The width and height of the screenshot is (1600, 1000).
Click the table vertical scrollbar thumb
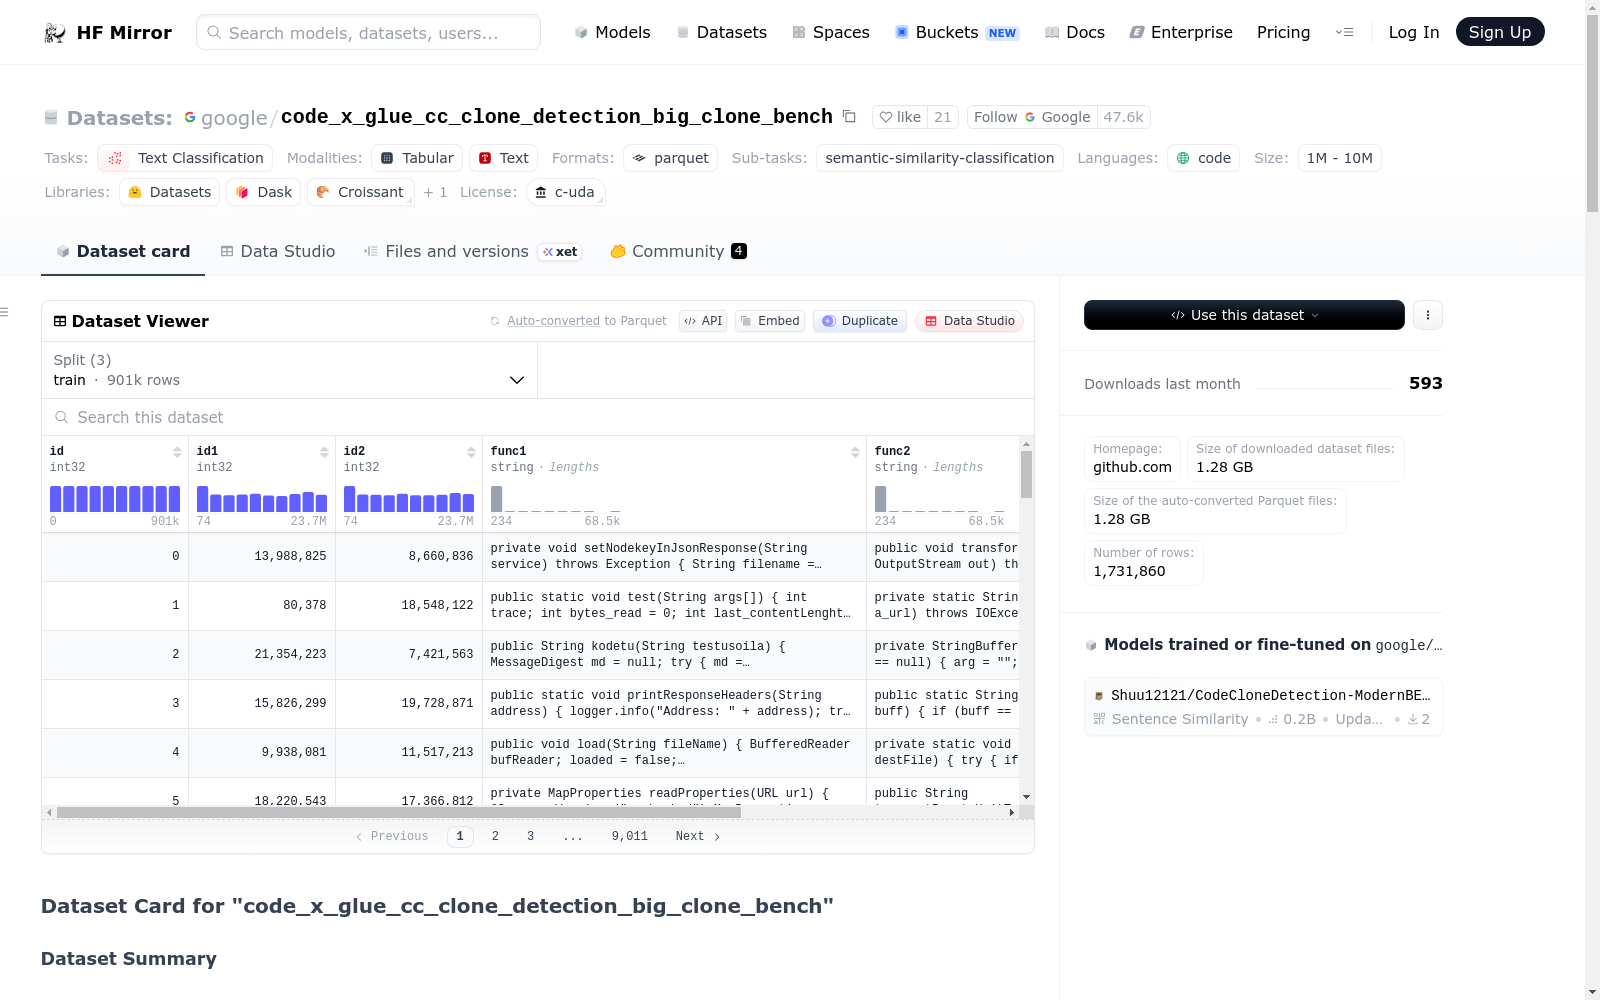pyautogui.click(x=1026, y=474)
